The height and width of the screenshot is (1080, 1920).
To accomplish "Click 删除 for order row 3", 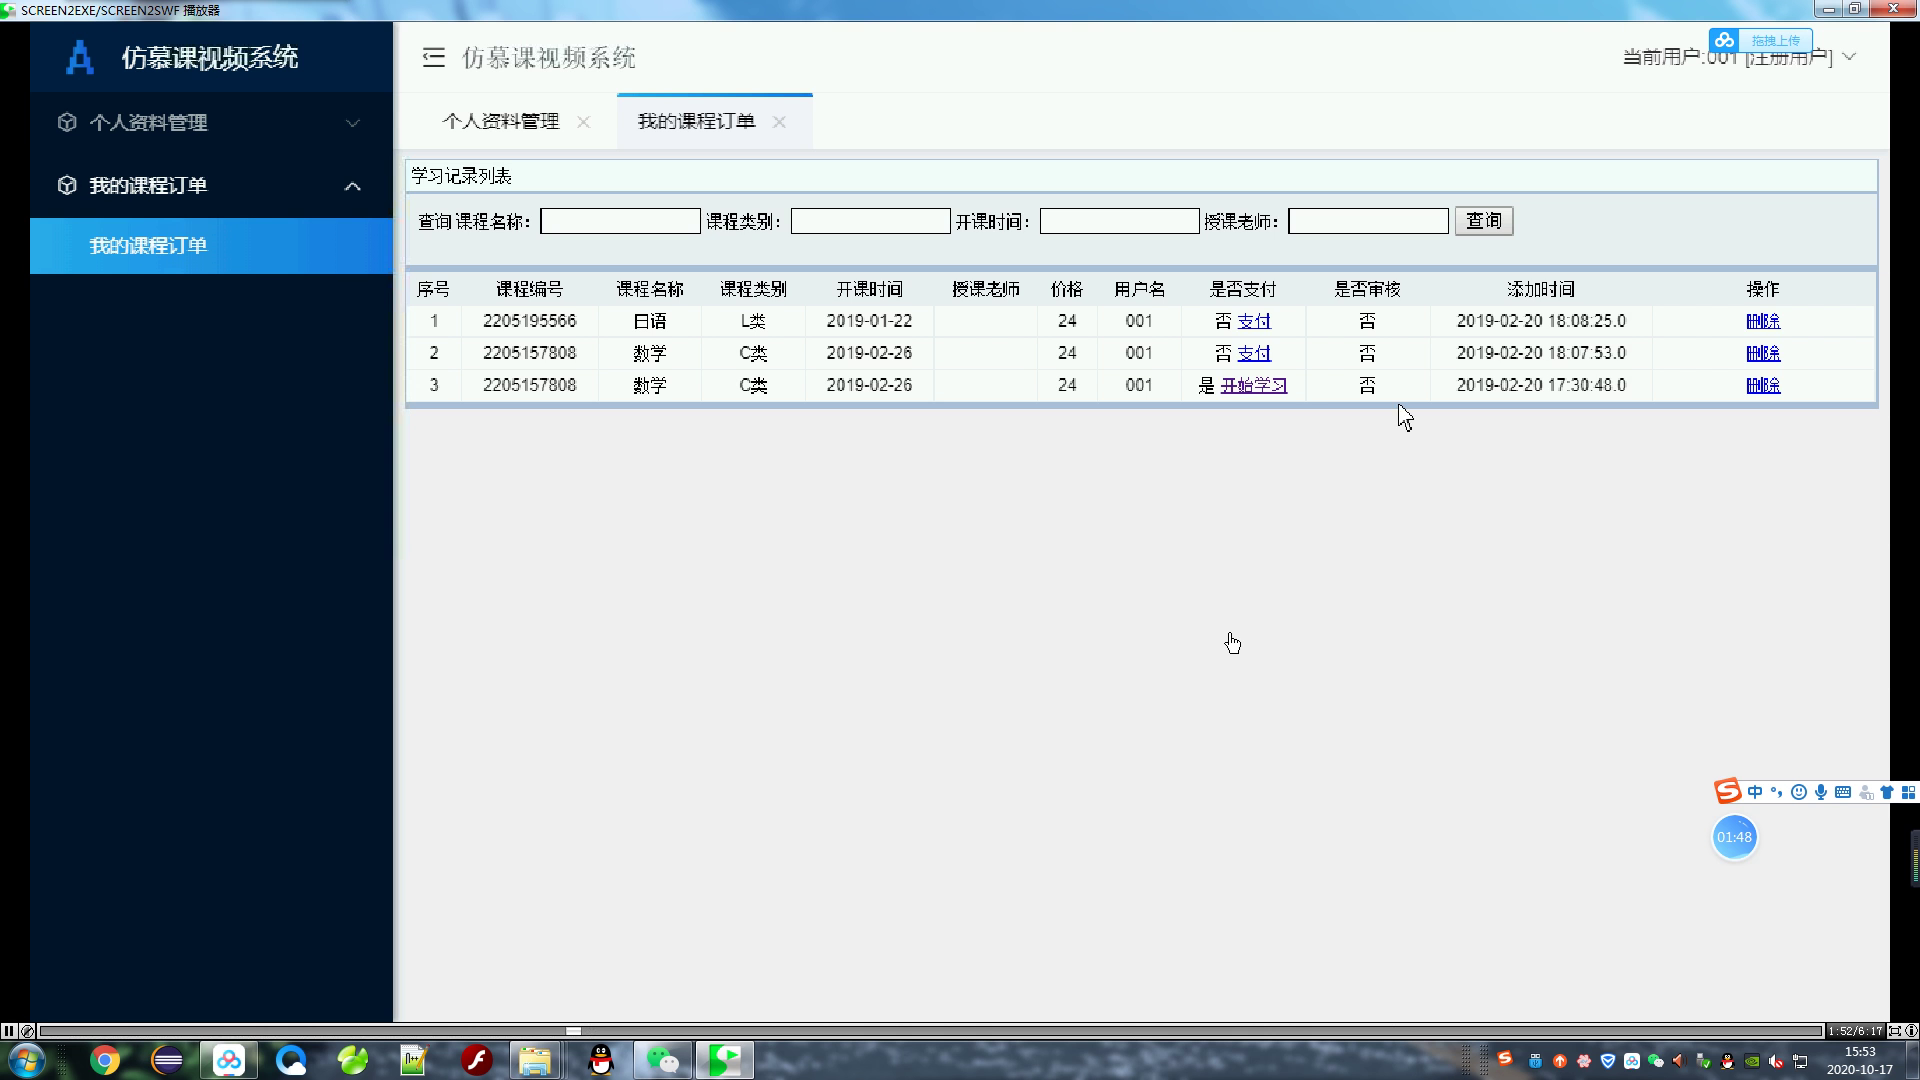I will [x=1763, y=385].
